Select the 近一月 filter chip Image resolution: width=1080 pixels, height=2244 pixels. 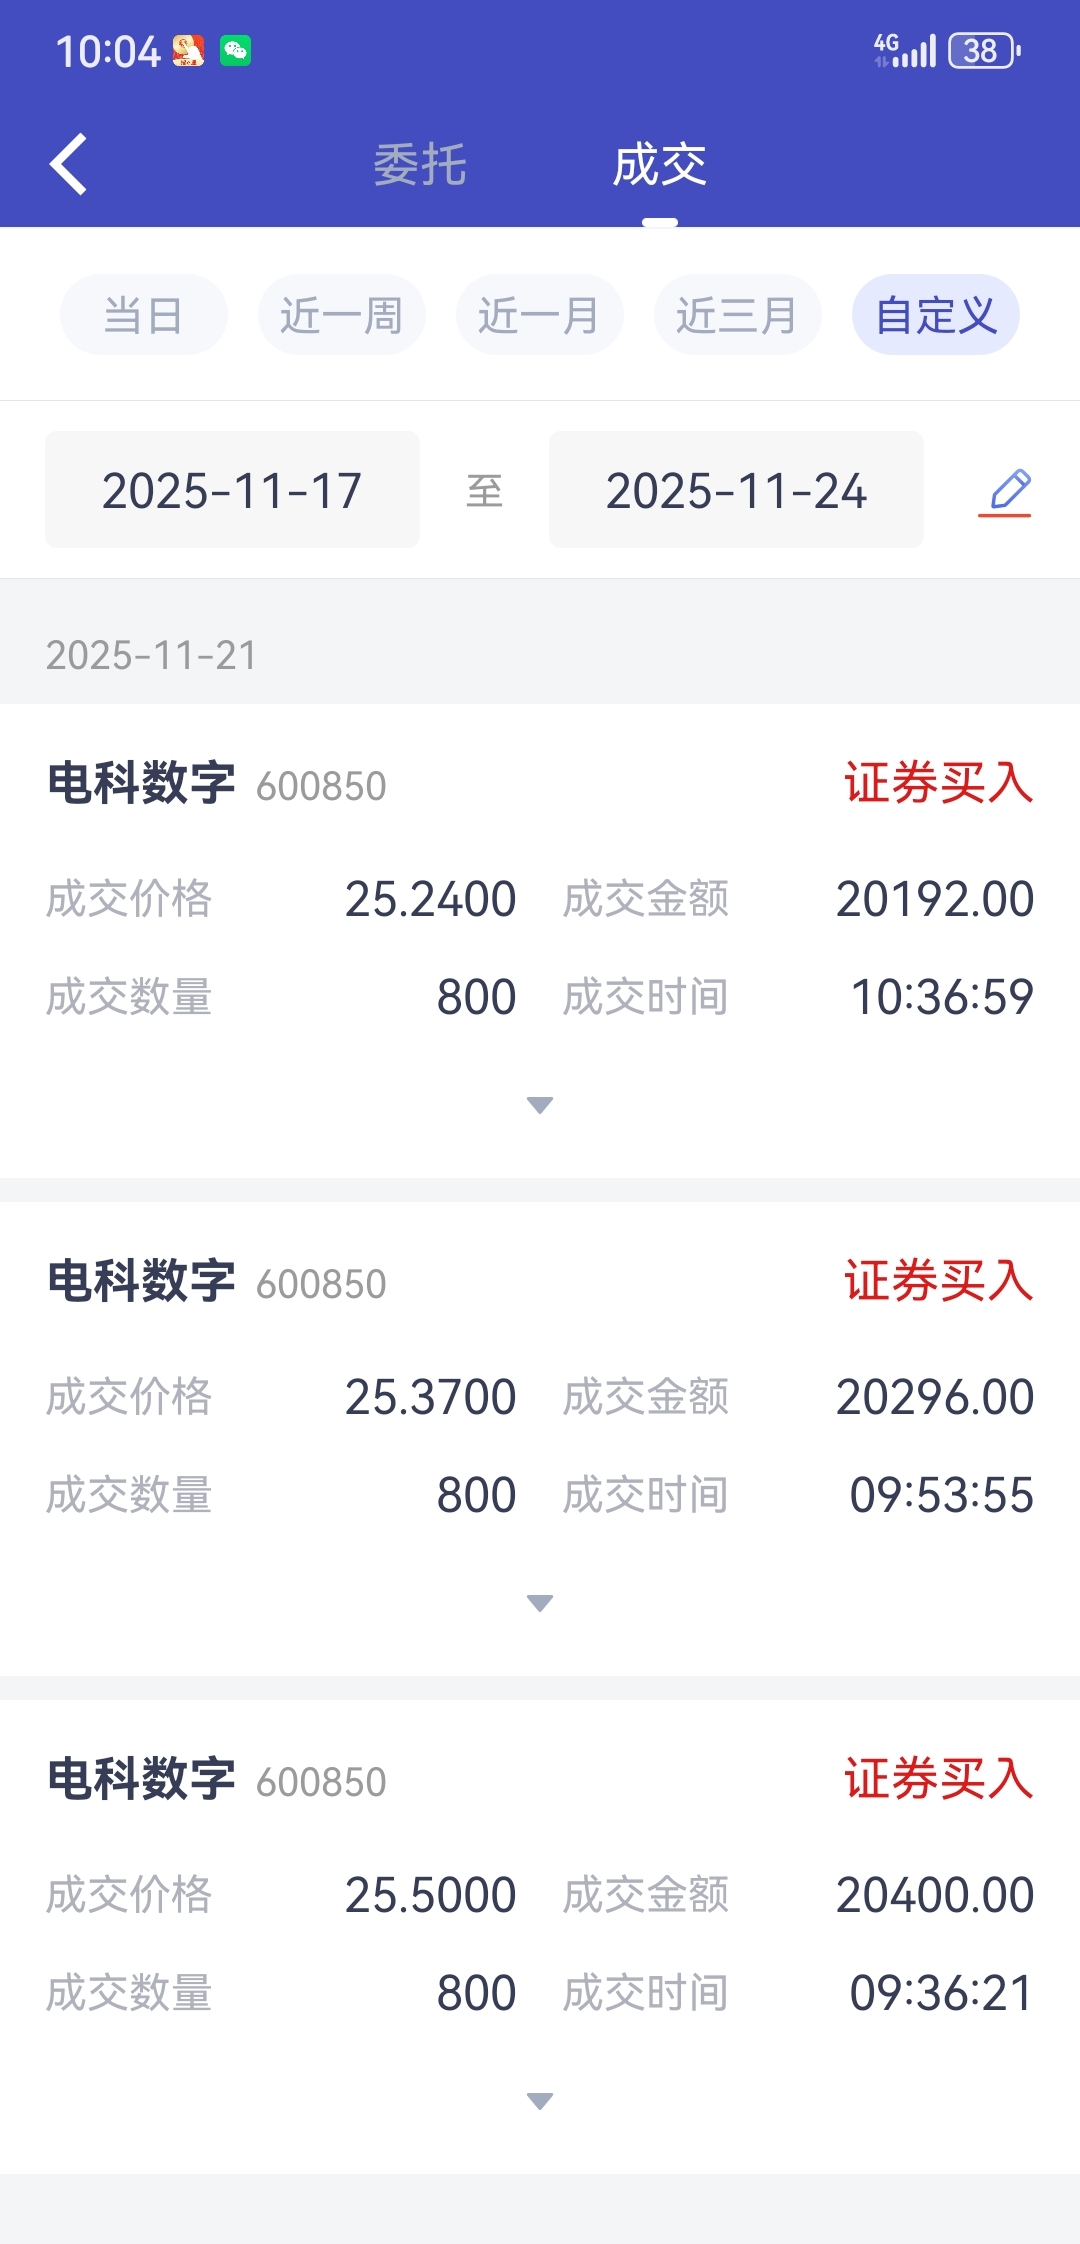click(x=540, y=315)
